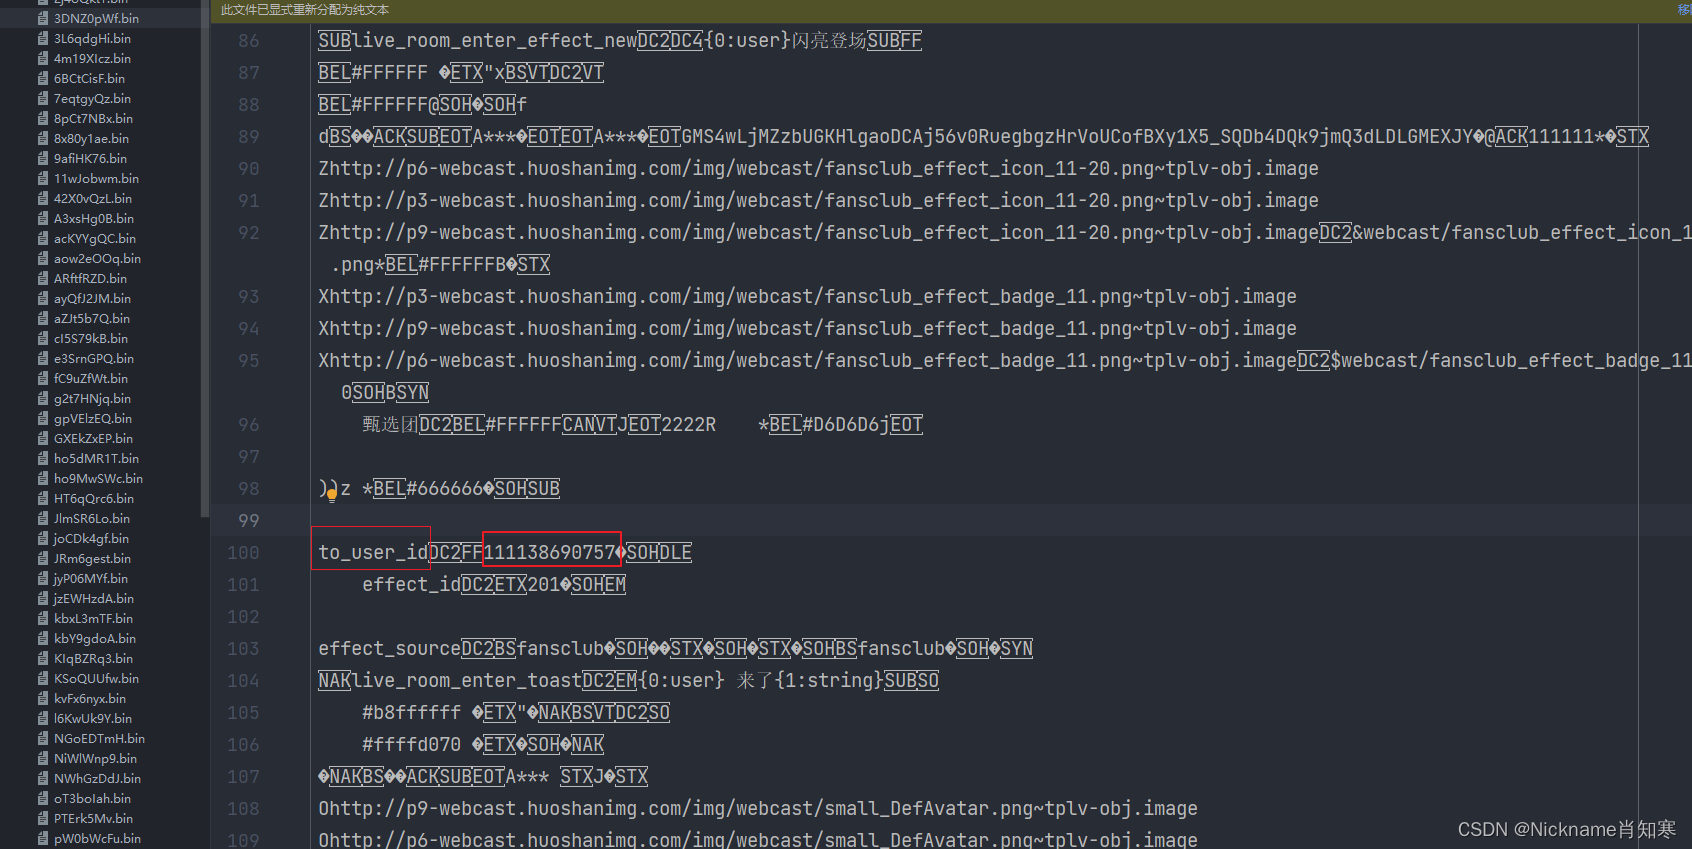Screen dimensions: 1692x849
Task: Open aZJt5b7Q.bin from the file list
Action: point(92,318)
